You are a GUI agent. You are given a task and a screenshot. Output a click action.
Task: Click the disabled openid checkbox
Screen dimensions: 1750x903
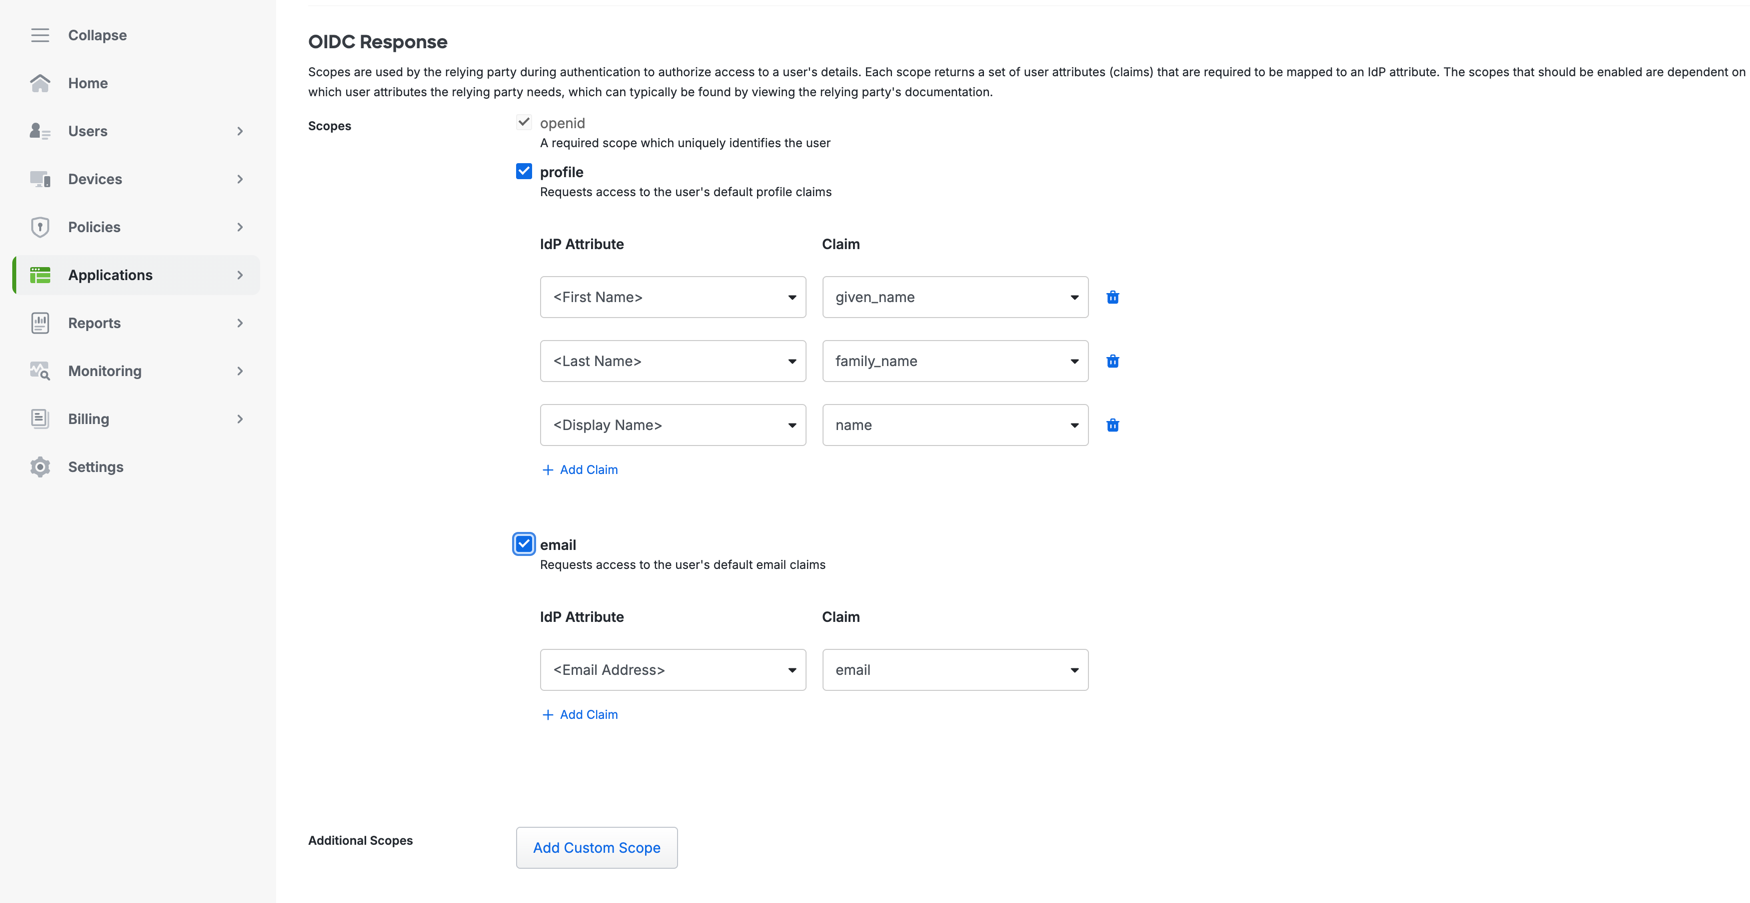(524, 121)
